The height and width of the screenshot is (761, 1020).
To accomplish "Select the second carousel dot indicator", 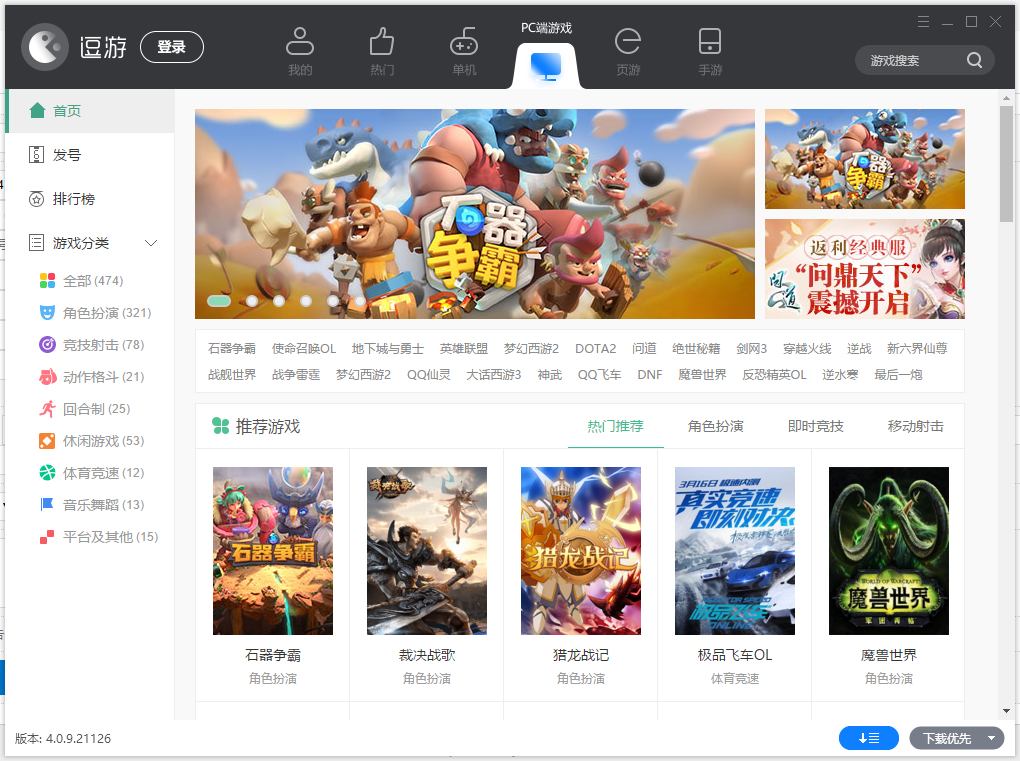I will click(252, 300).
